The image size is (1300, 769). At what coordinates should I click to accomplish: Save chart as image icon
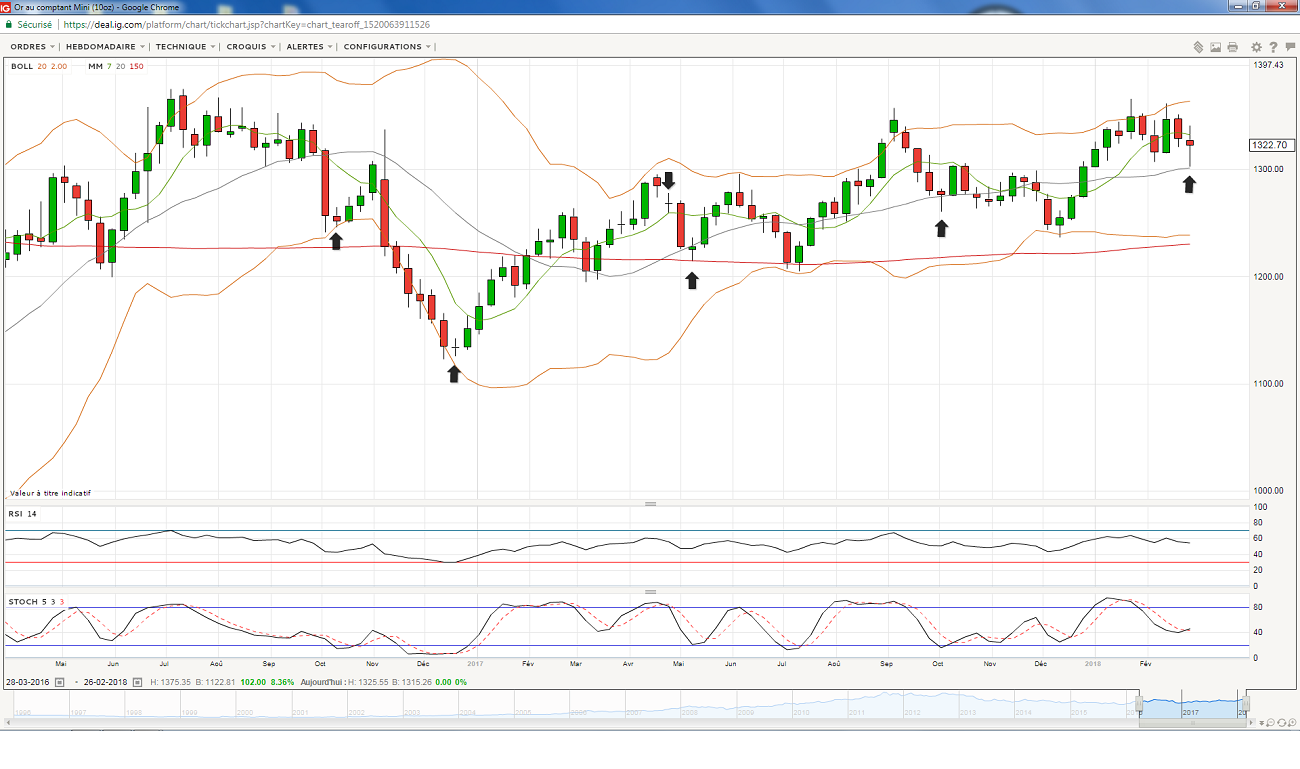click(1215, 47)
